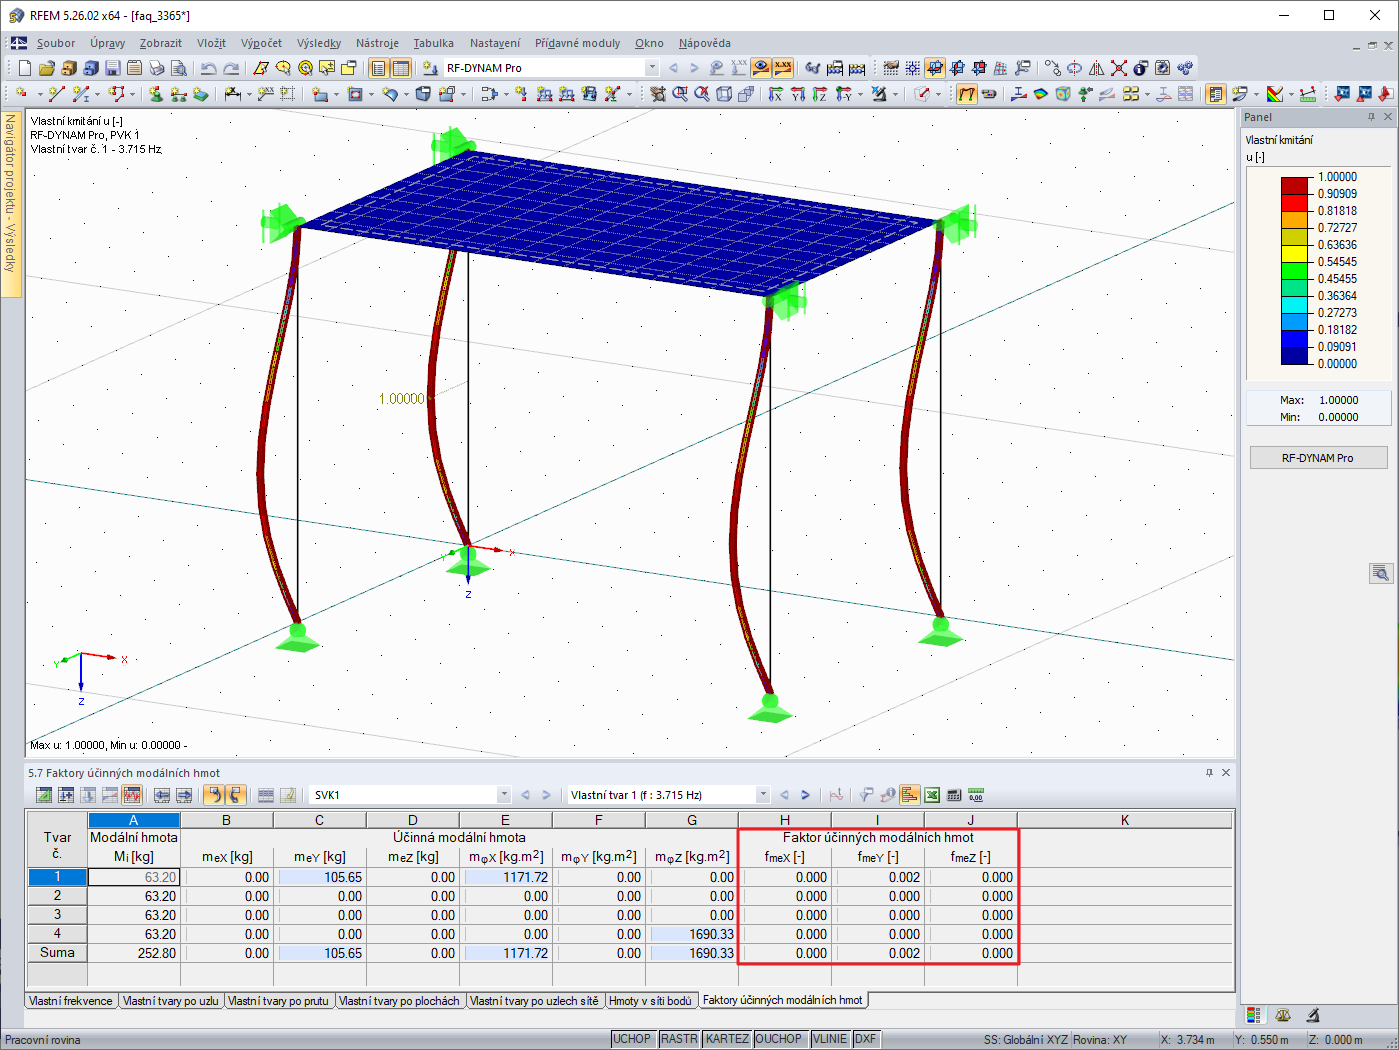Image resolution: width=1399 pixels, height=1050 pixels.
Task: Select the column A header in the table
Action: (x=133, y=820)
